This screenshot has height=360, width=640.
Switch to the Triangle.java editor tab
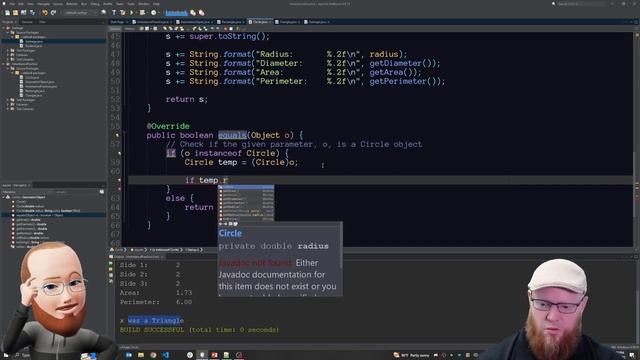288,22
